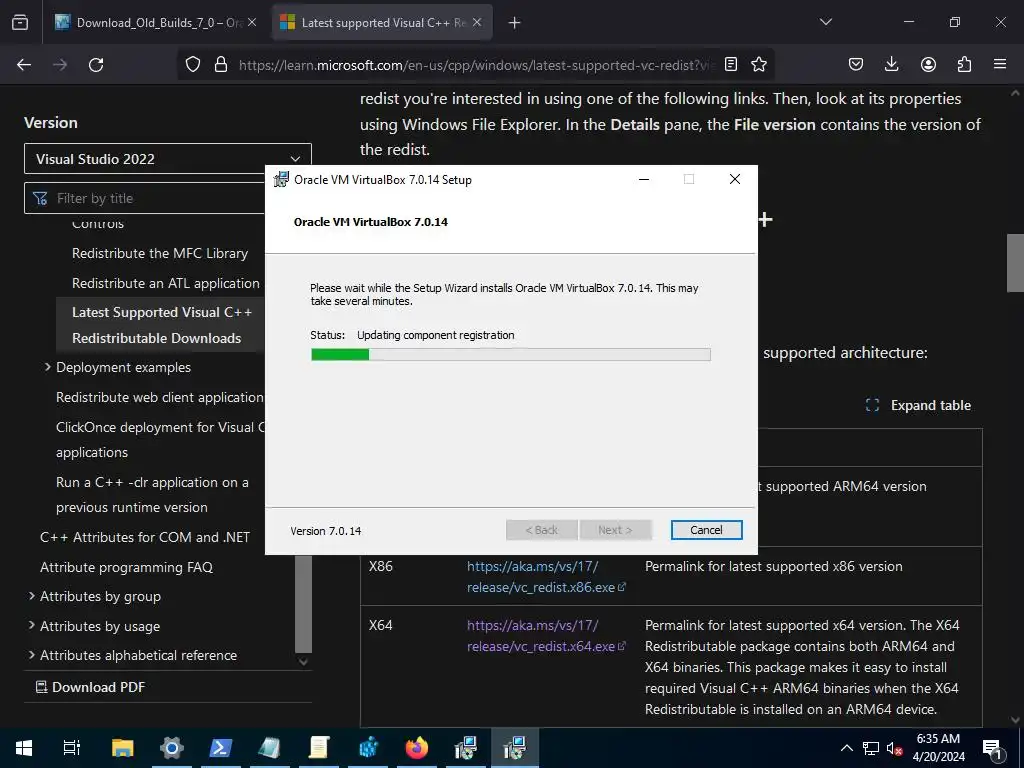
Task: Click the list all tabs chevron
Action: pos(826,22)
